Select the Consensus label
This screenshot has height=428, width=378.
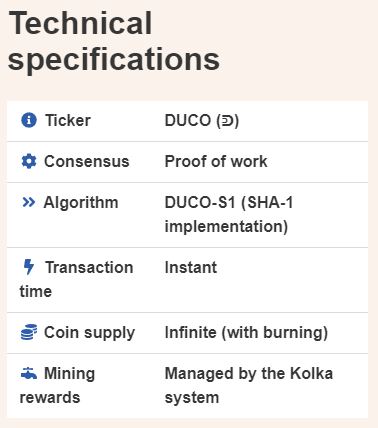point(87,161)
